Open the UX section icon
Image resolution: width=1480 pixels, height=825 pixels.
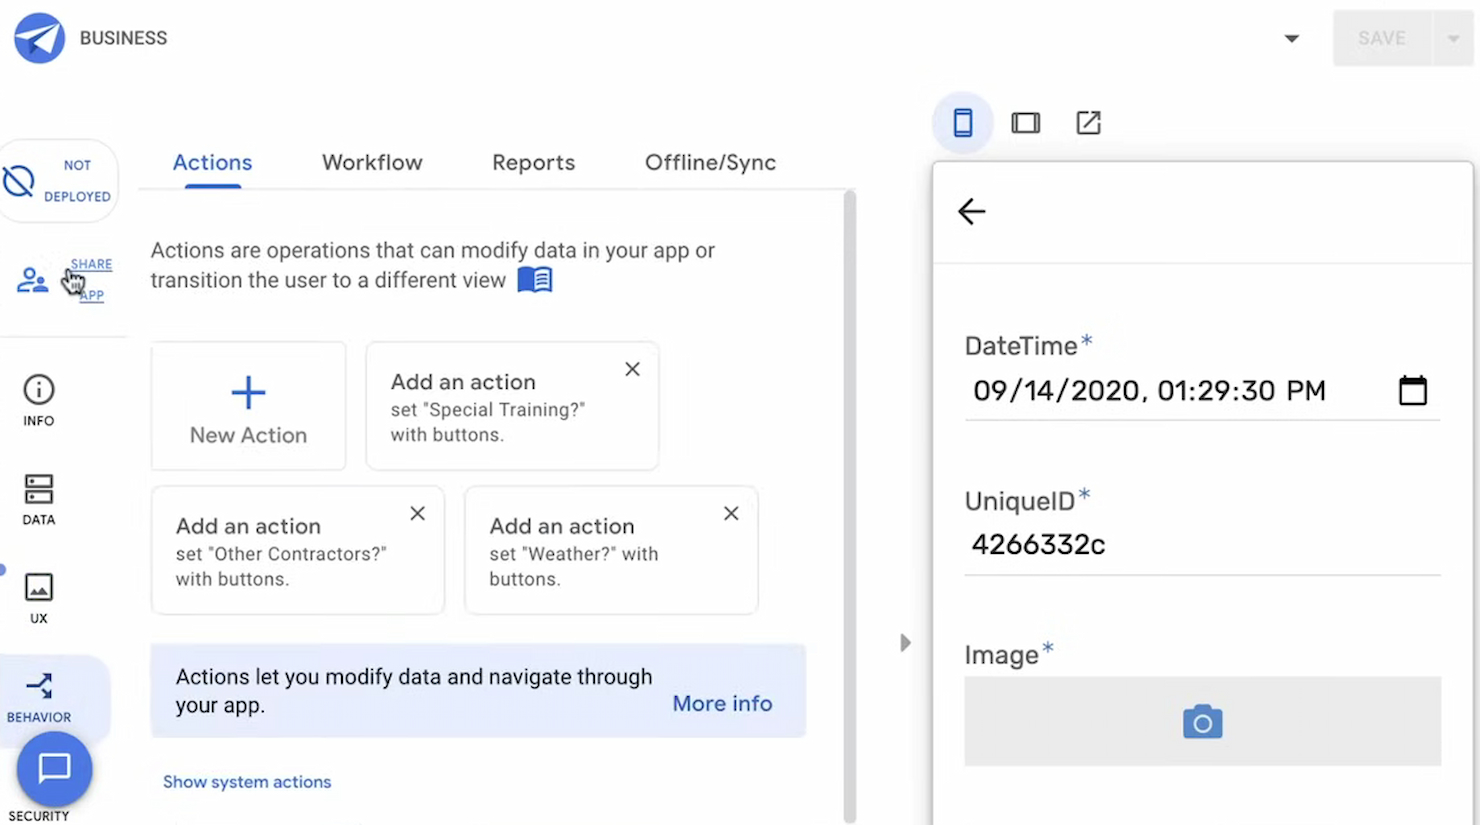click(39, 587)
